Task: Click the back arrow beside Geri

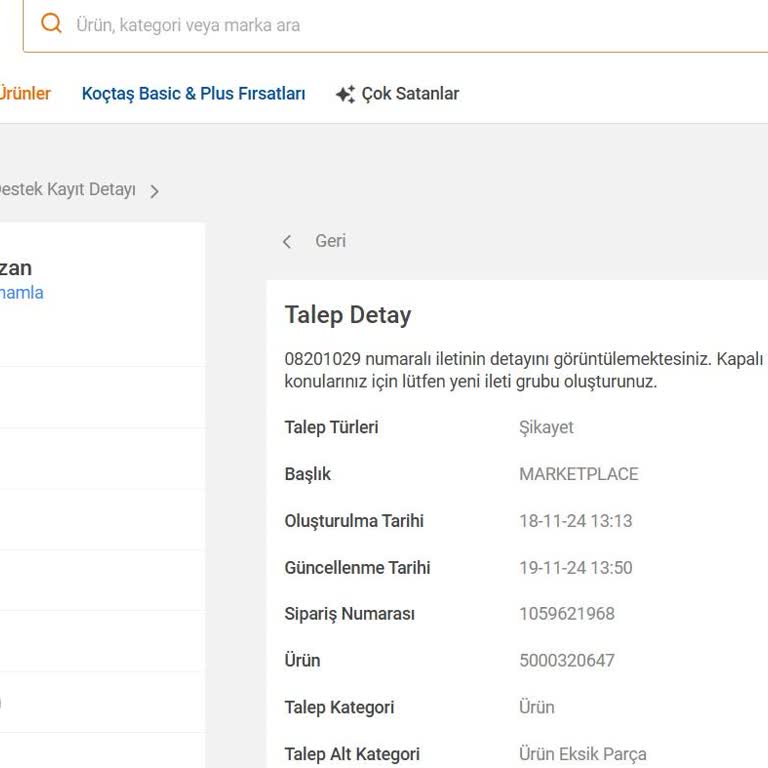Action: coord(287,241)
